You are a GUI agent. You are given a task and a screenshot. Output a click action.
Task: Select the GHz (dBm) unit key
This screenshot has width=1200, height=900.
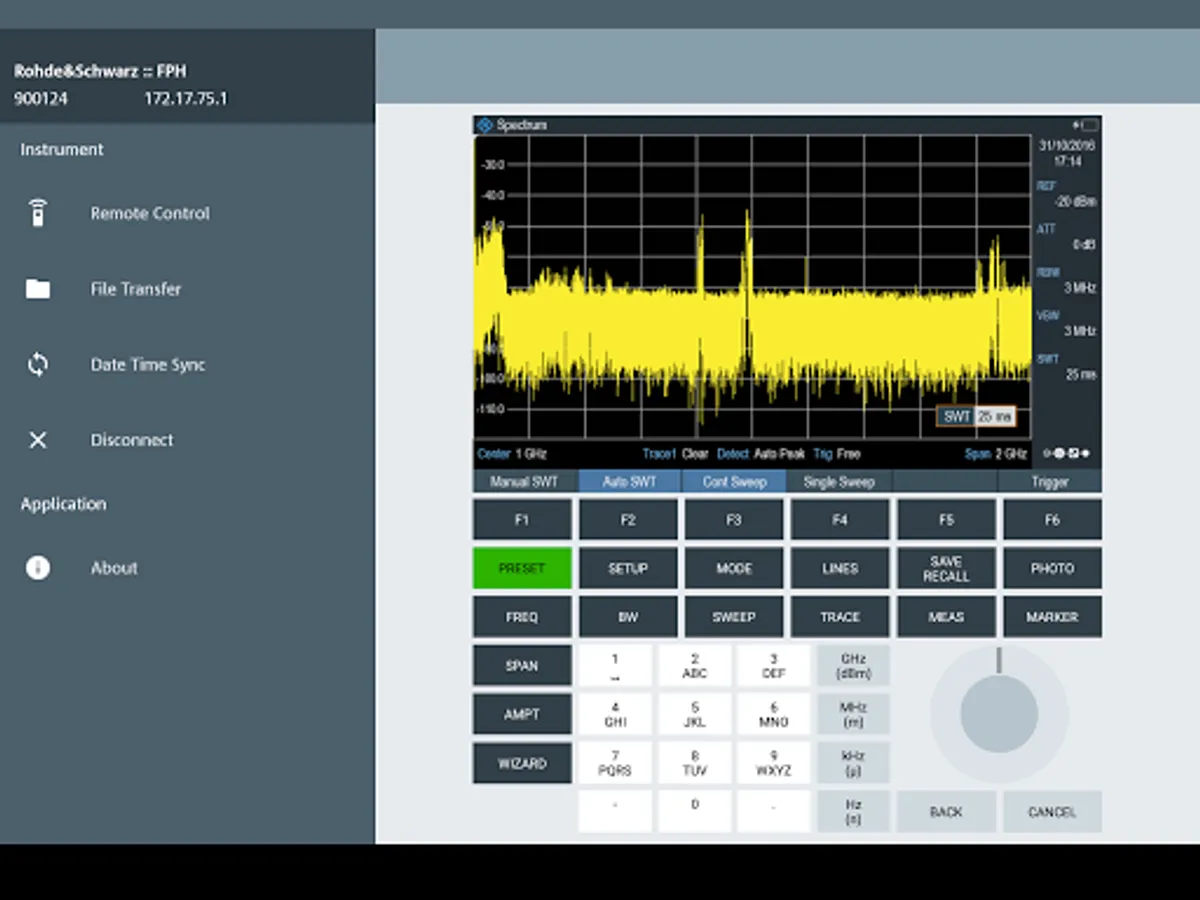point(853,666)
